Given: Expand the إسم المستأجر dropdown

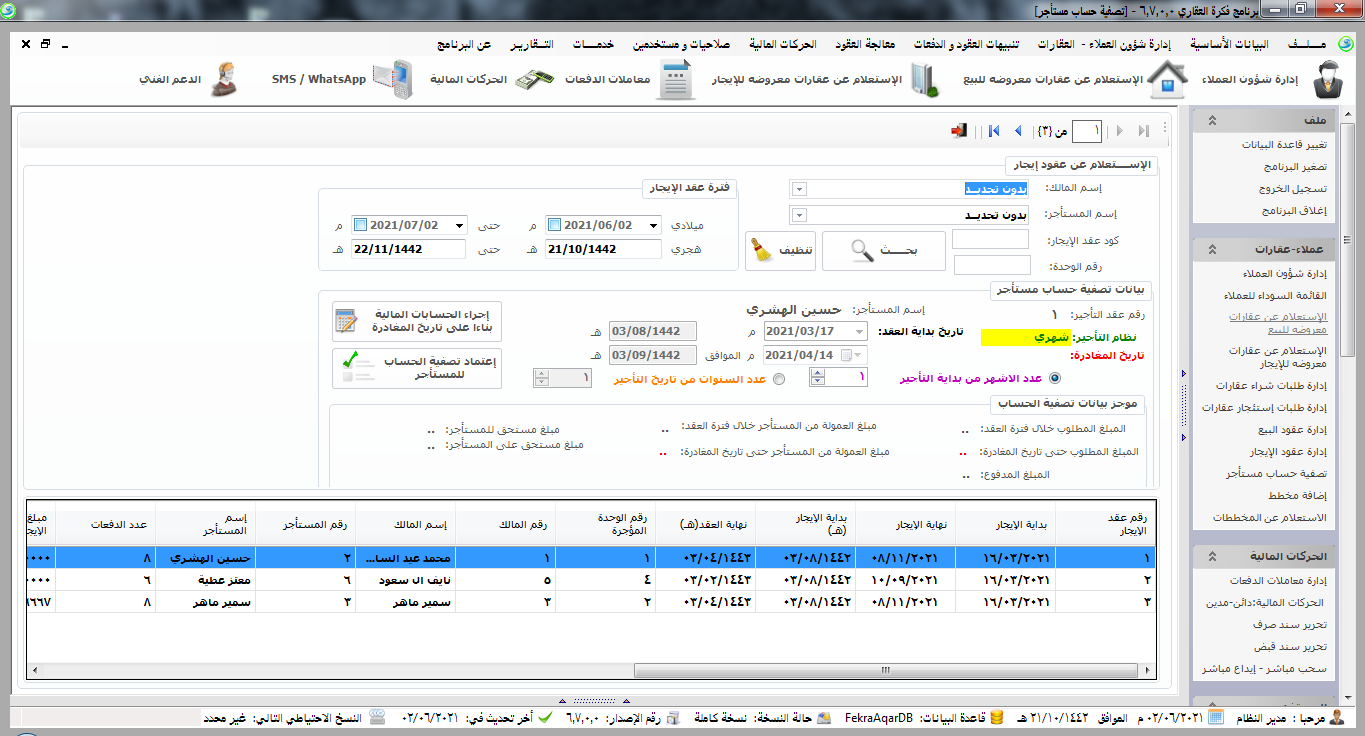Looking at the screenshot, I should pyautogui.click(x=798, y=215).
